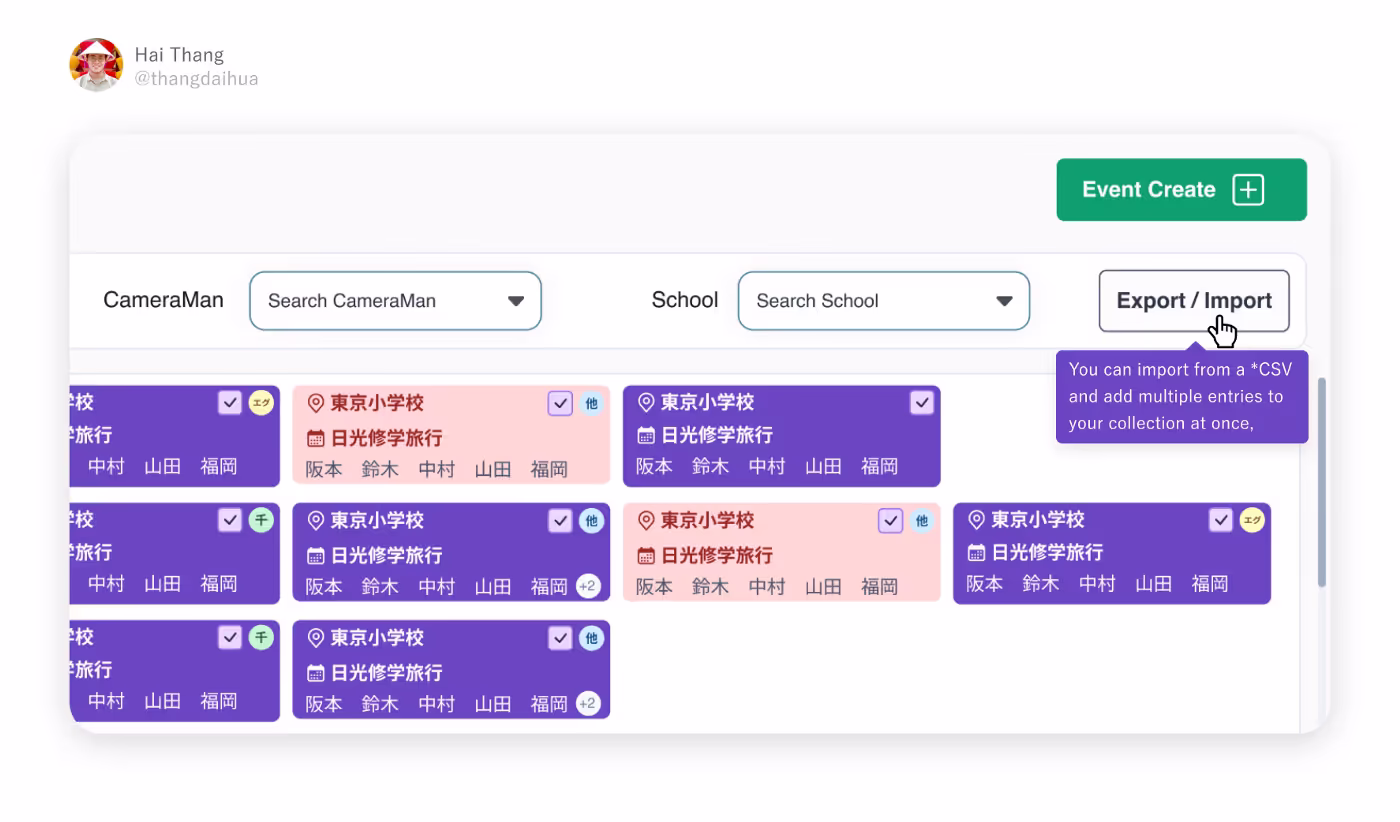
Task: Click the location pin on the badge-less purple card
Action: 646,403
